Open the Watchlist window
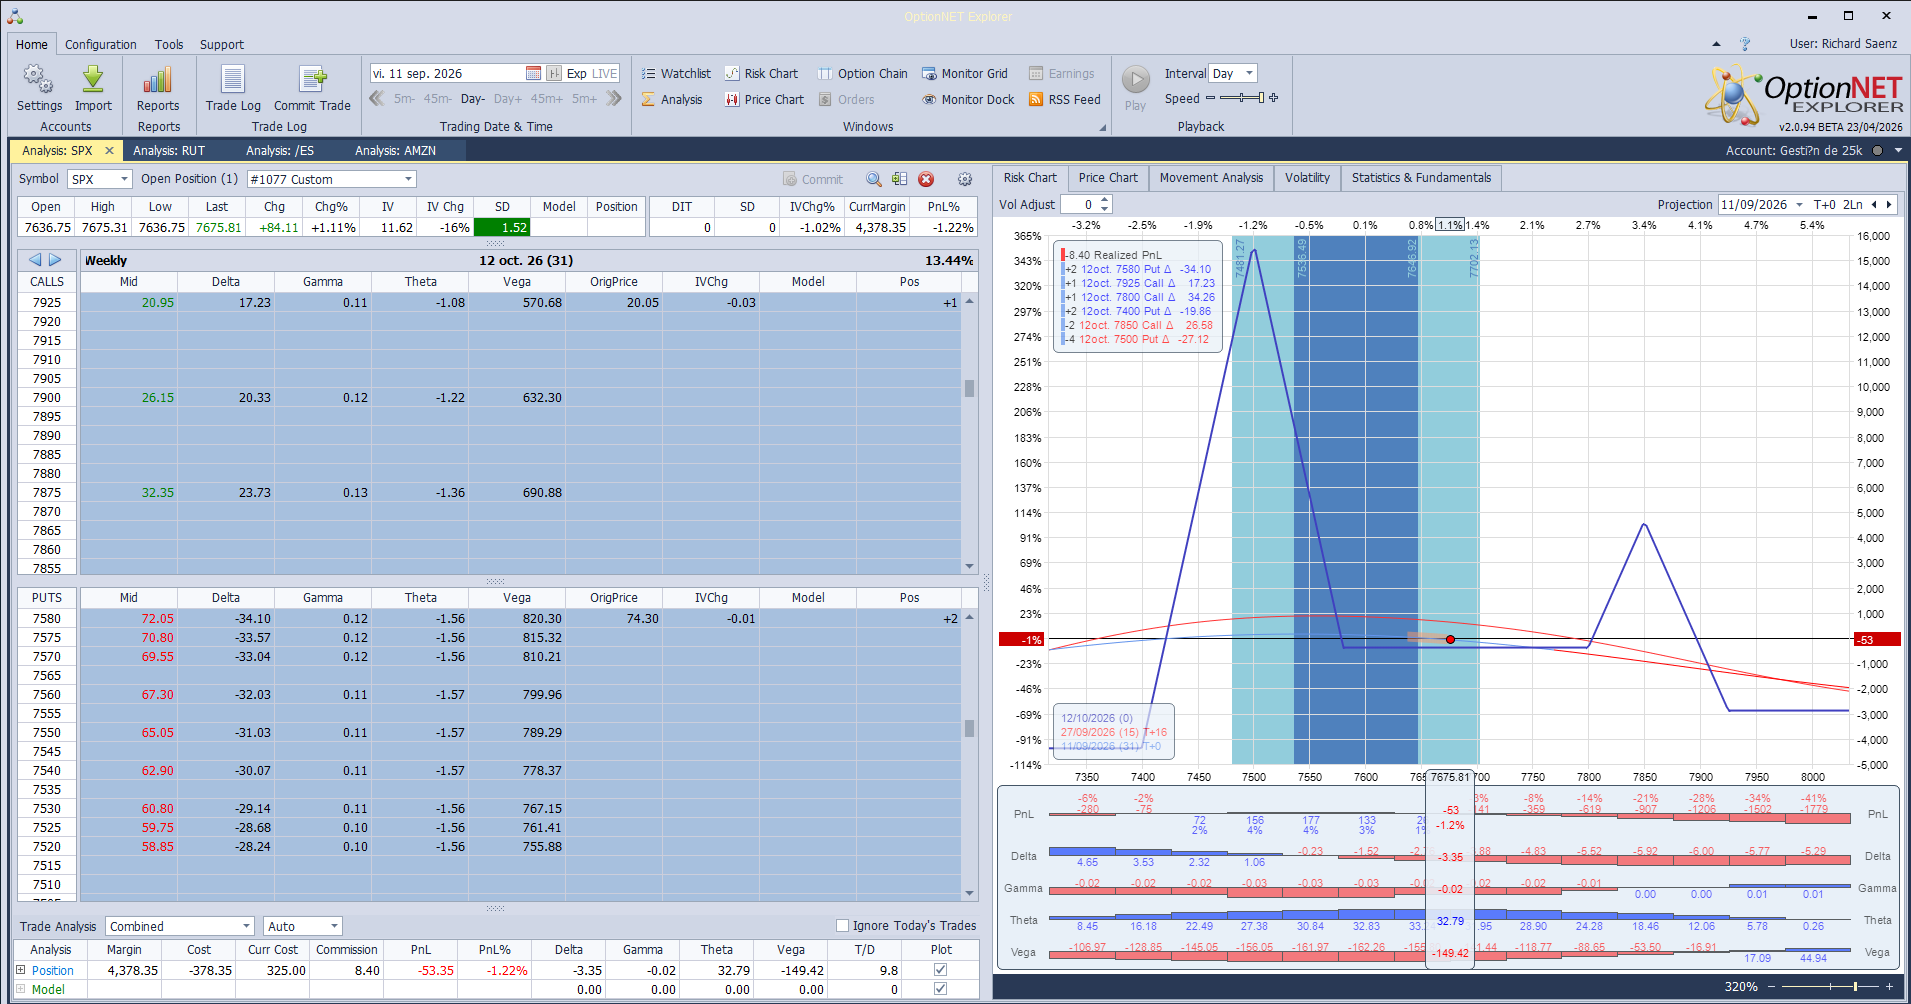 (x=676, y=73)
